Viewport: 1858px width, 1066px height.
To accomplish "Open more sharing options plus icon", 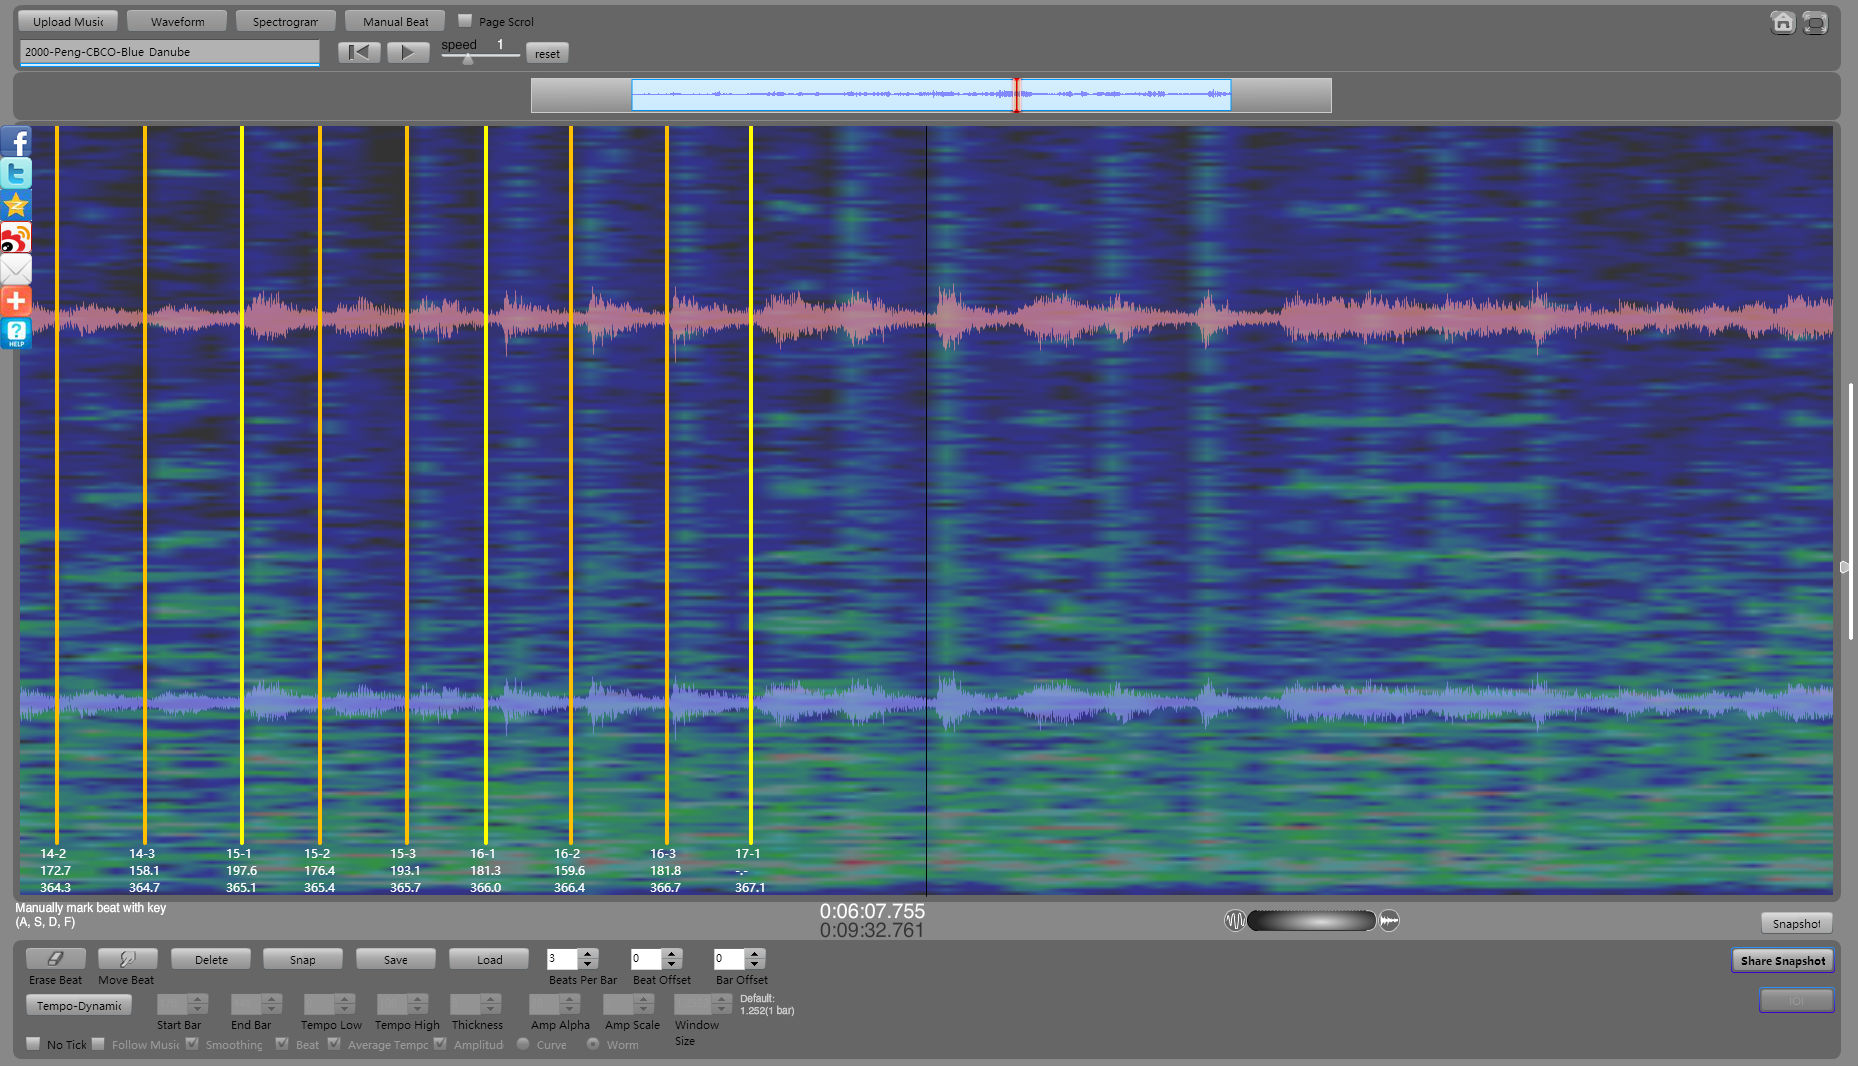I will [16, 301].
